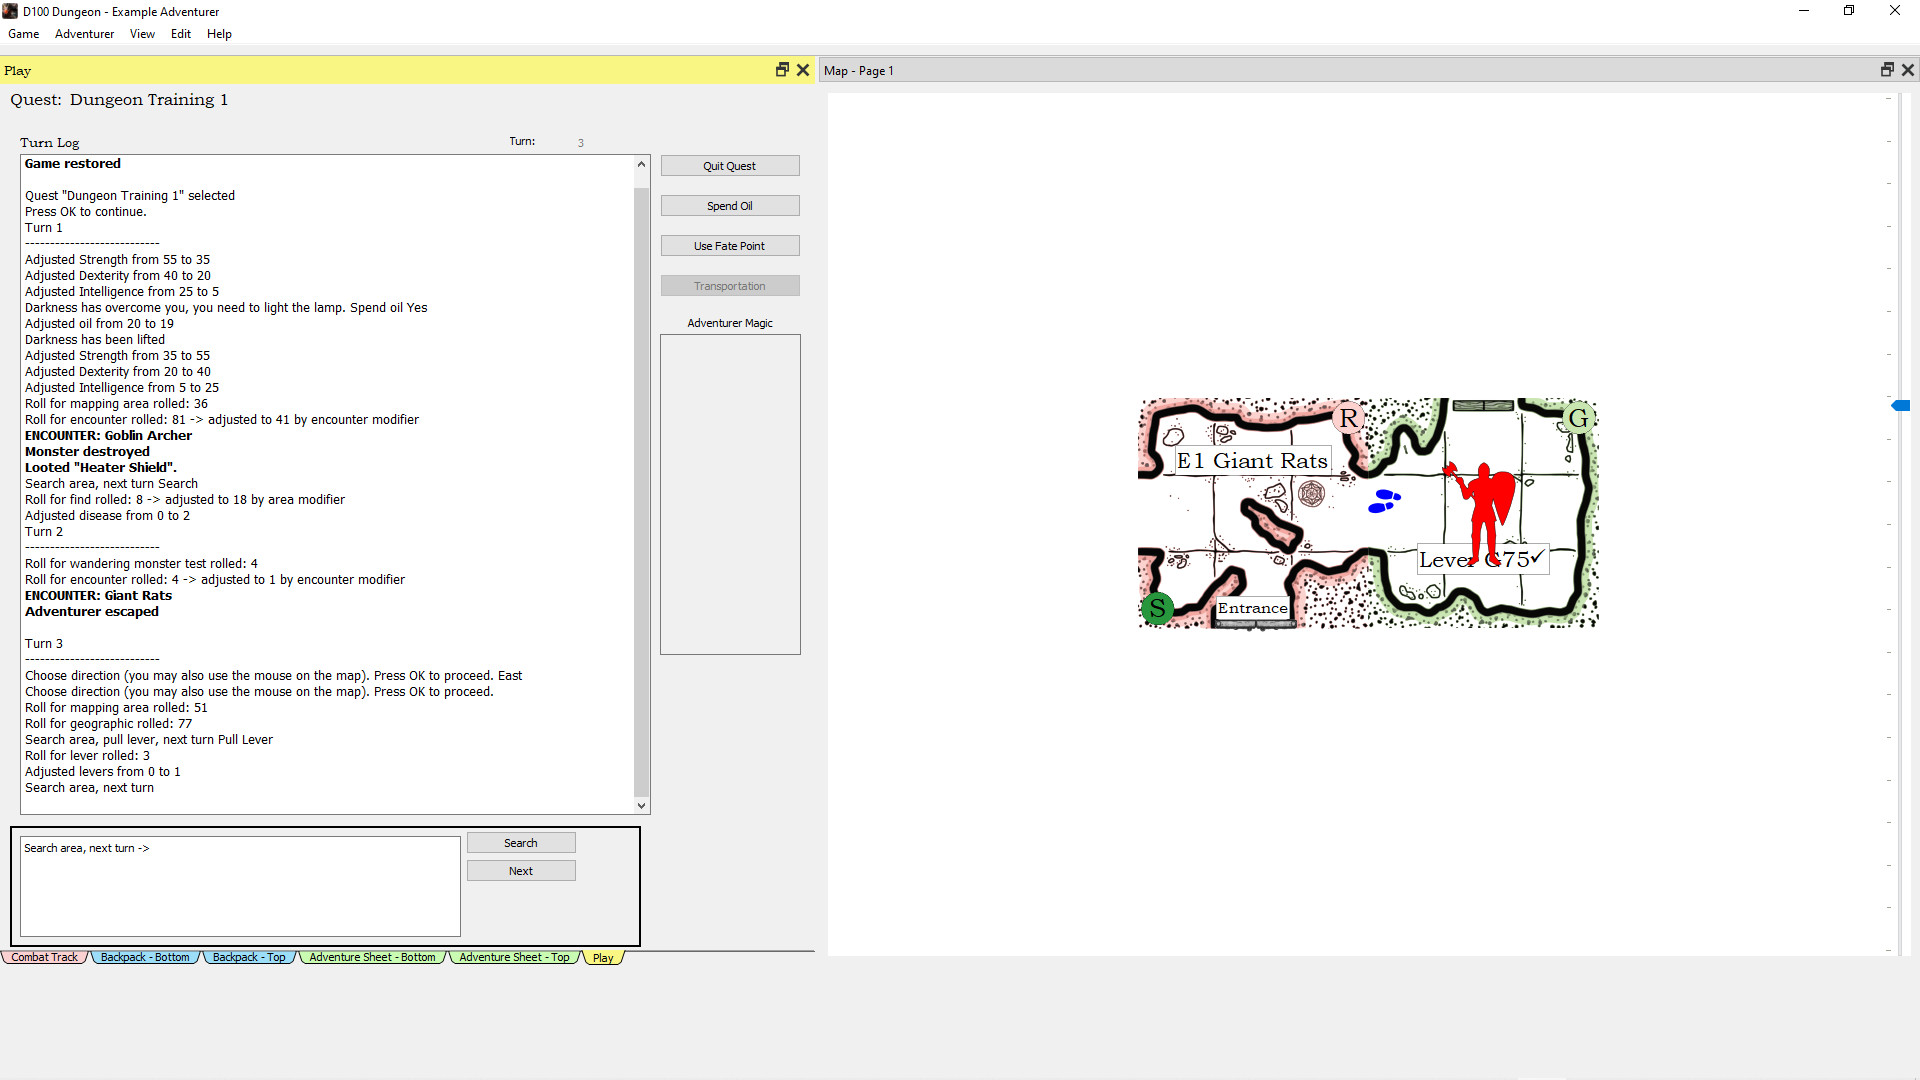
Task: Click the green S start marker
Action: (x=1157, y=608)
